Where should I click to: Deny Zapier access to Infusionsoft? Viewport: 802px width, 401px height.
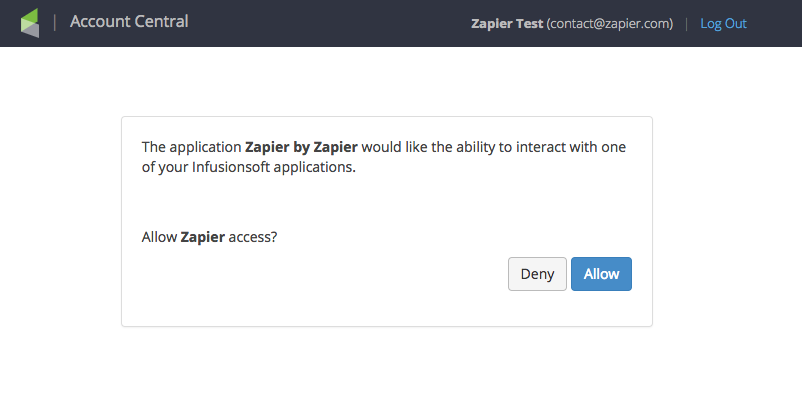(537, 274)
